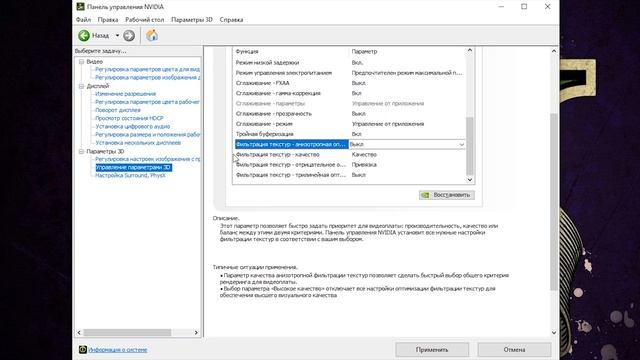Select Фильтрация текстур - трилинейная row

click(350, 175)
